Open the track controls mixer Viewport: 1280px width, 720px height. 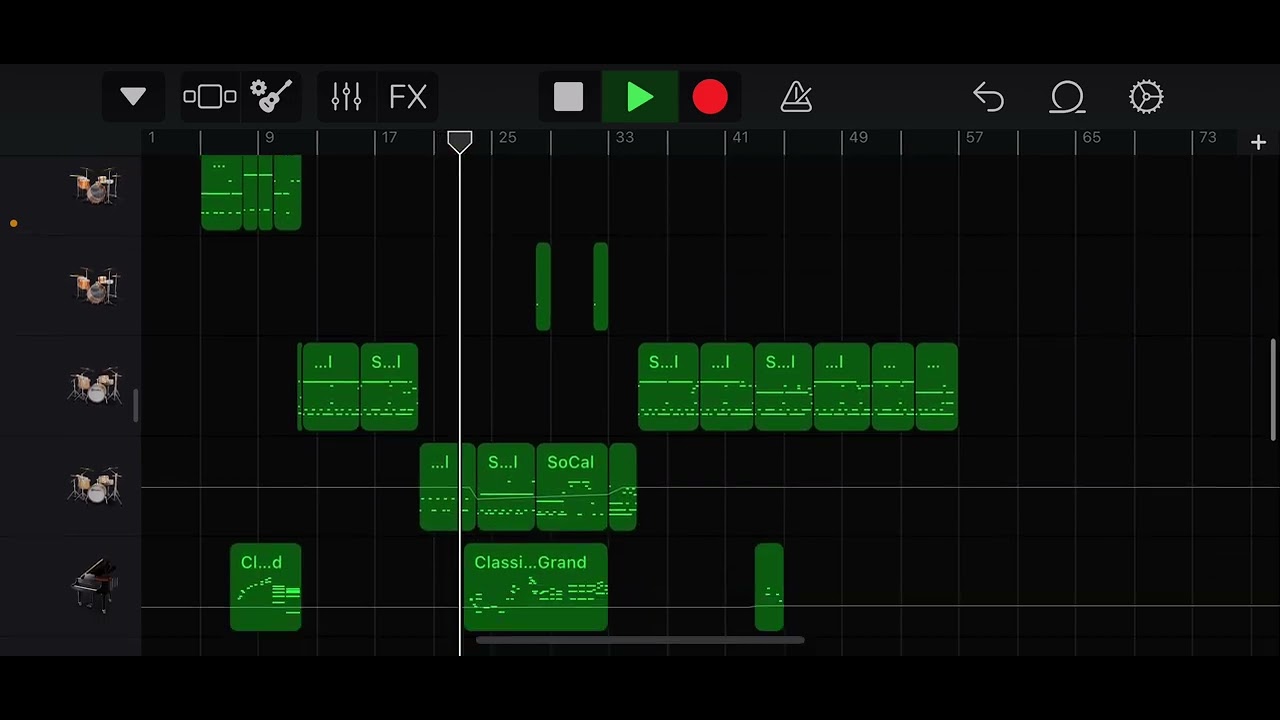(346, 97)
